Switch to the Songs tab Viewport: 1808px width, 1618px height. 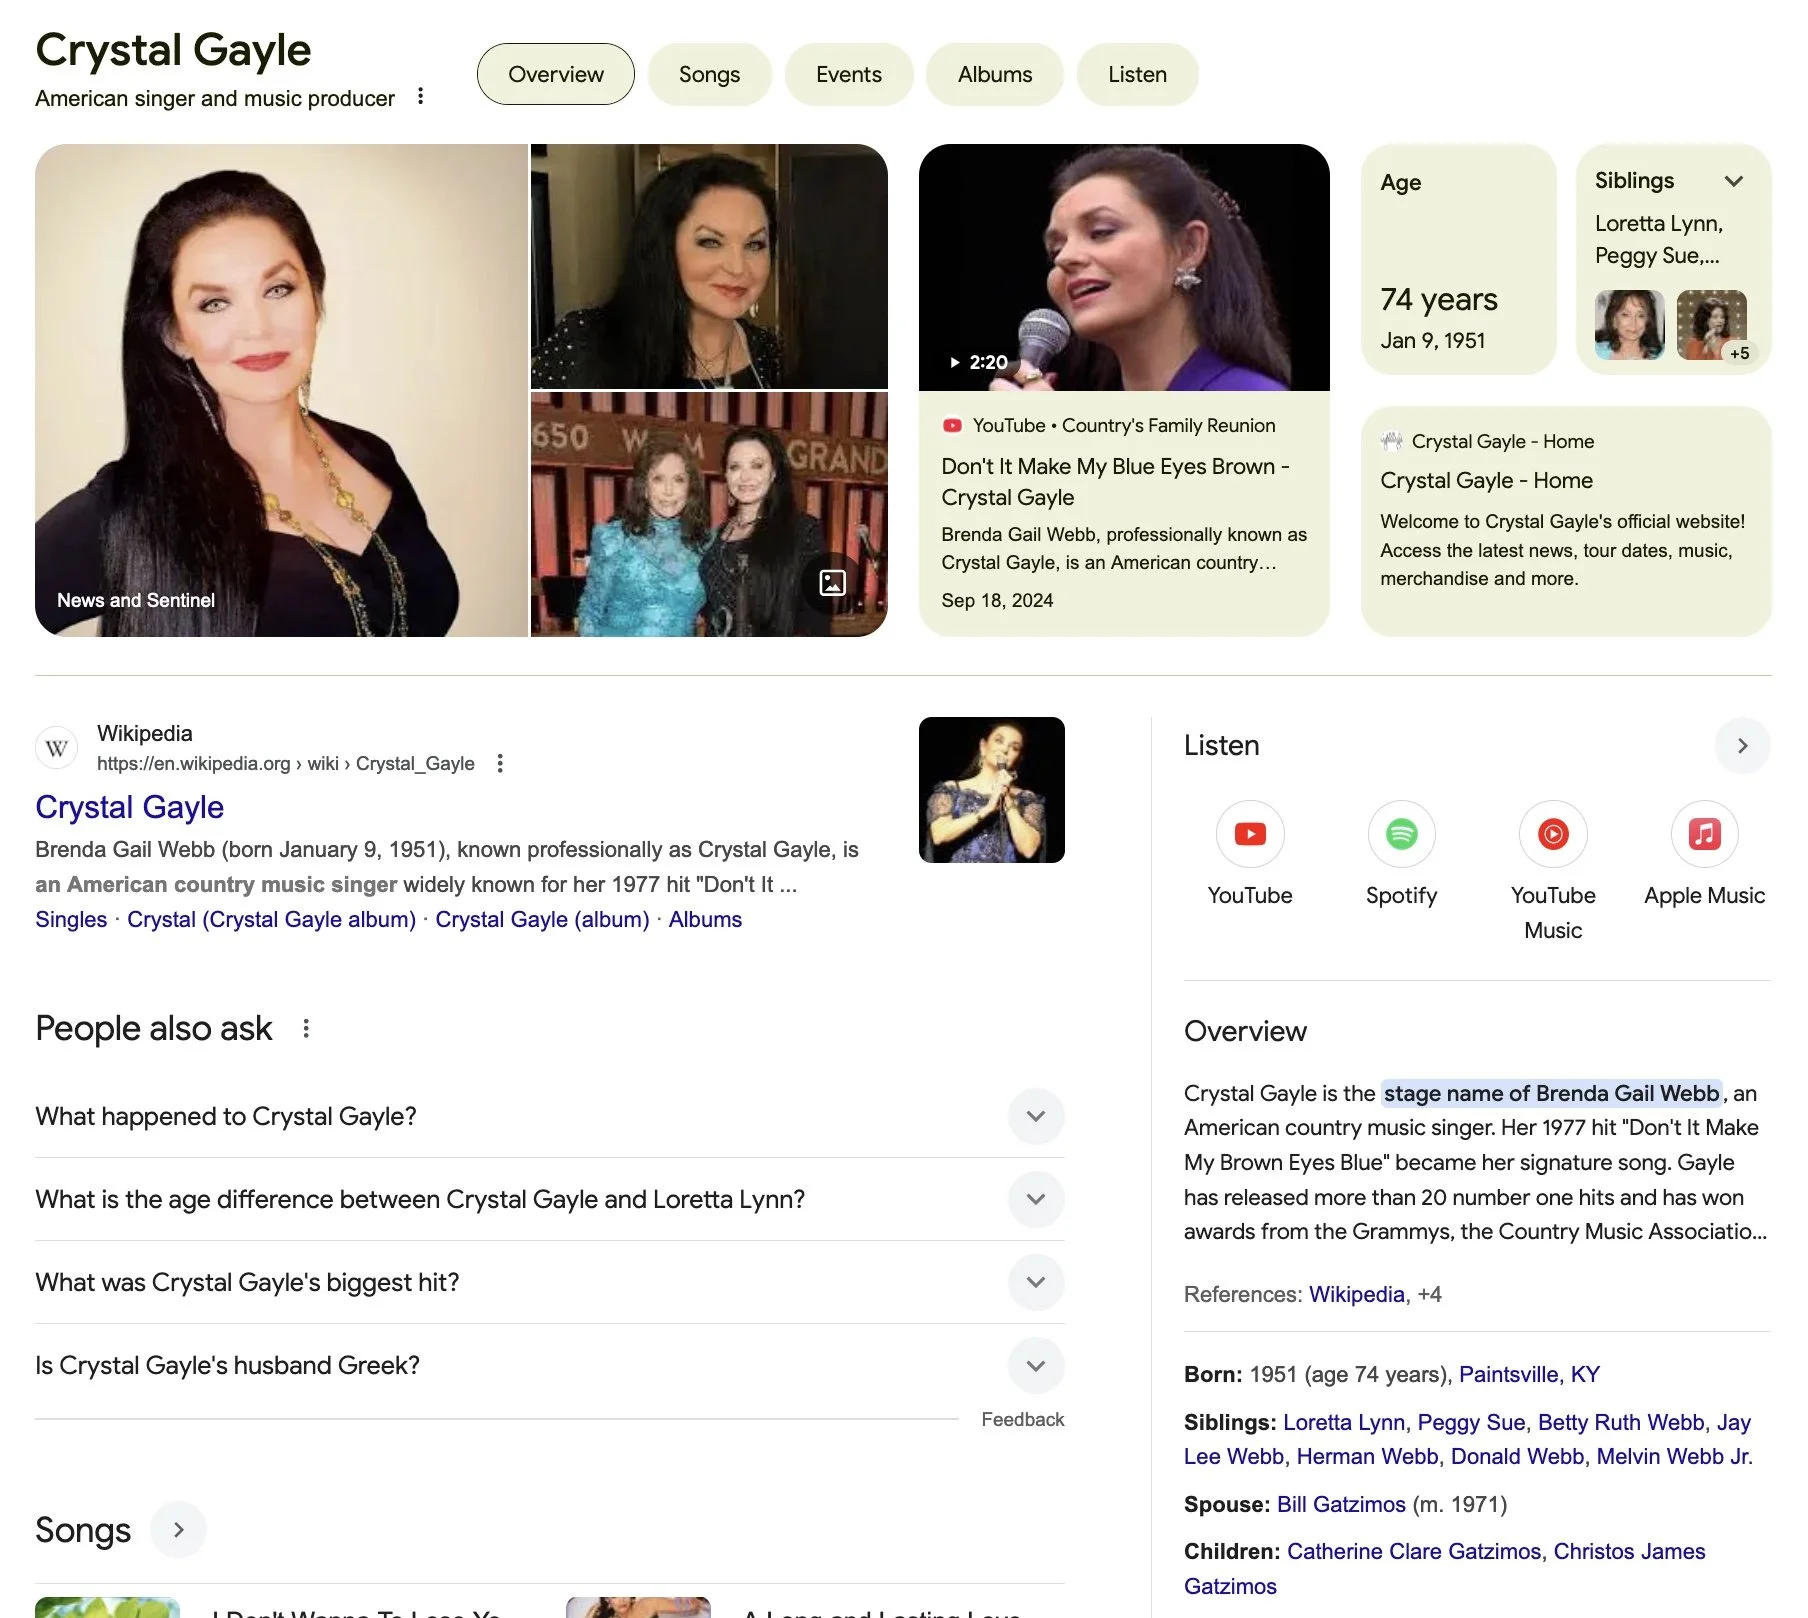pyautogui.click(x=709, y=74)
